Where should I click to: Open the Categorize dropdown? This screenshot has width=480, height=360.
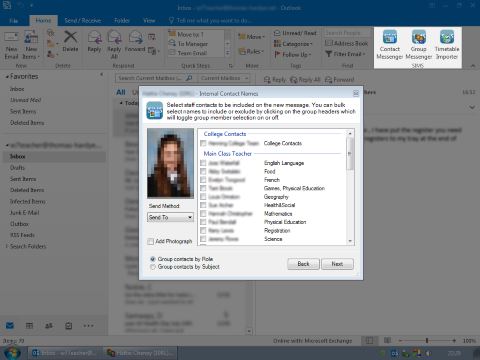[x=293, y=44]
